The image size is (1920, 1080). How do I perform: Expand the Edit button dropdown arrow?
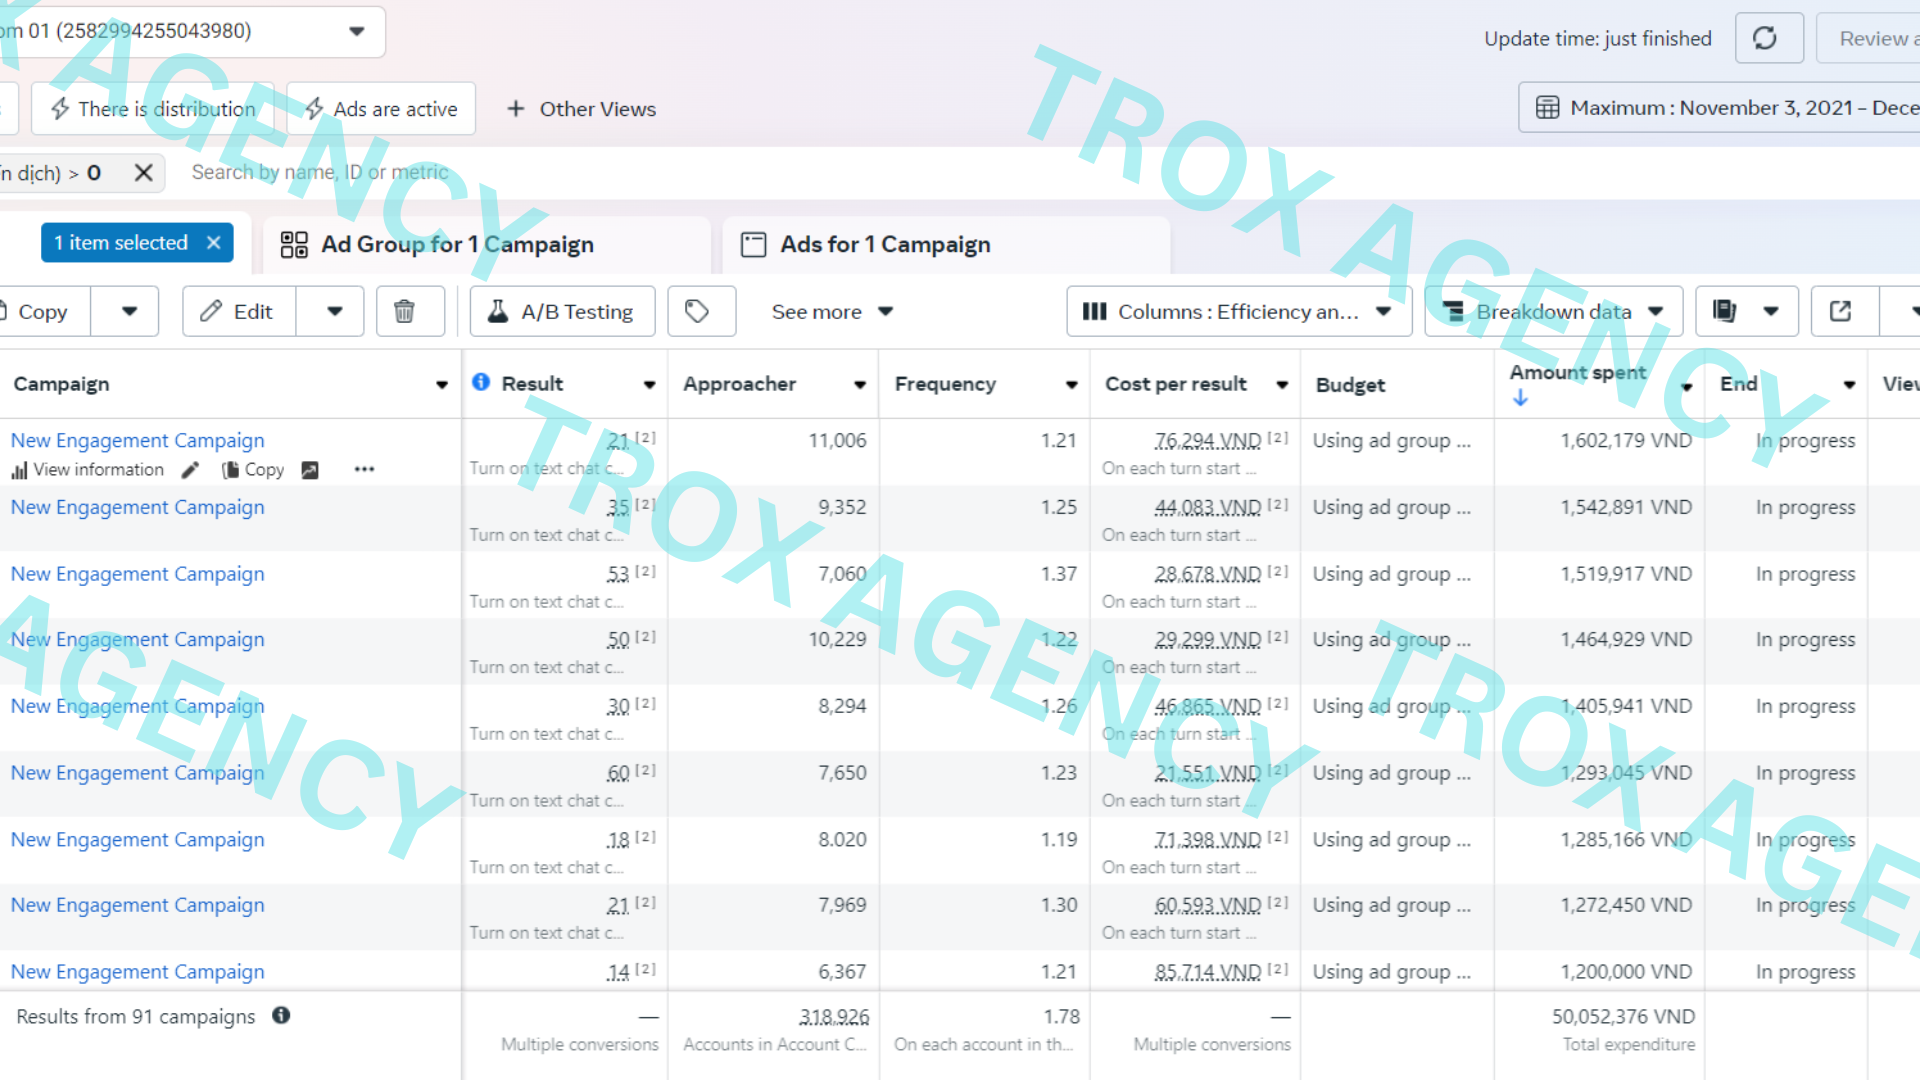(334, 312)
